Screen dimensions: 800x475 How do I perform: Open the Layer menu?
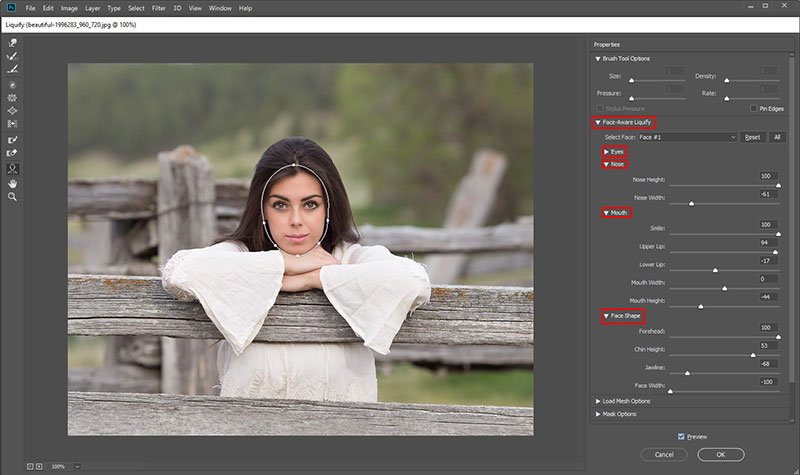[92, 8]
